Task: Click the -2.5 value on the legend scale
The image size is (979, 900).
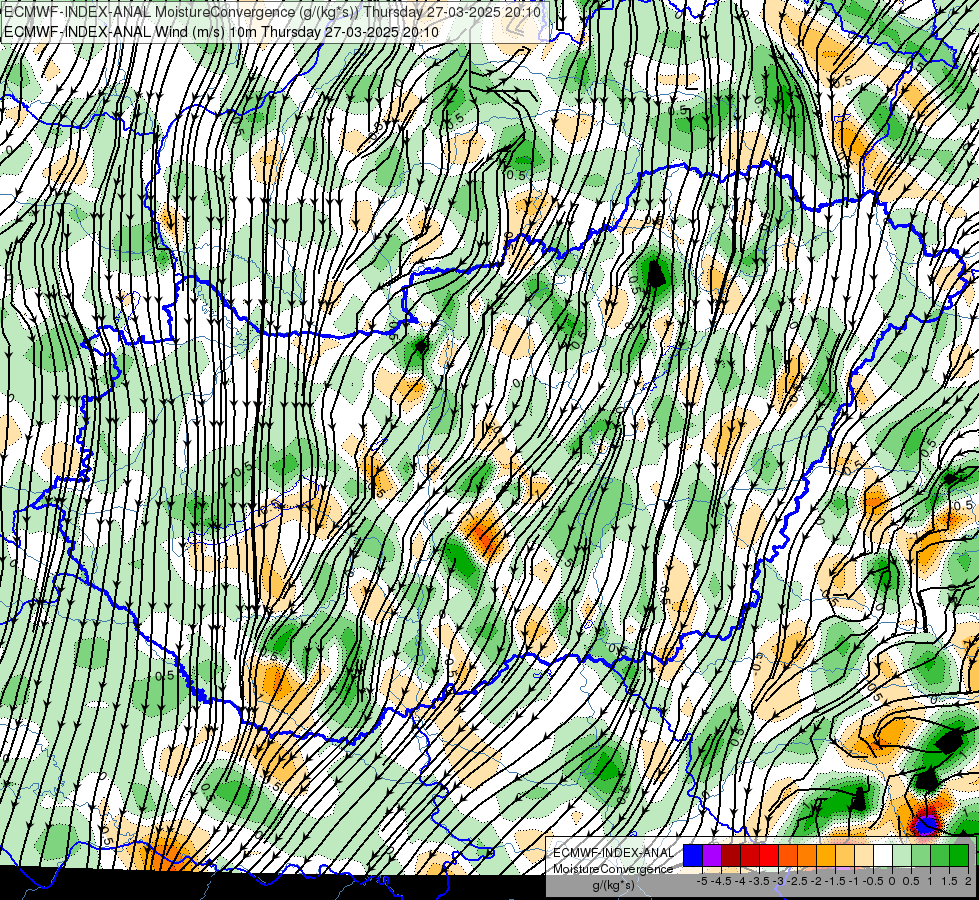Action: [798, 881]
